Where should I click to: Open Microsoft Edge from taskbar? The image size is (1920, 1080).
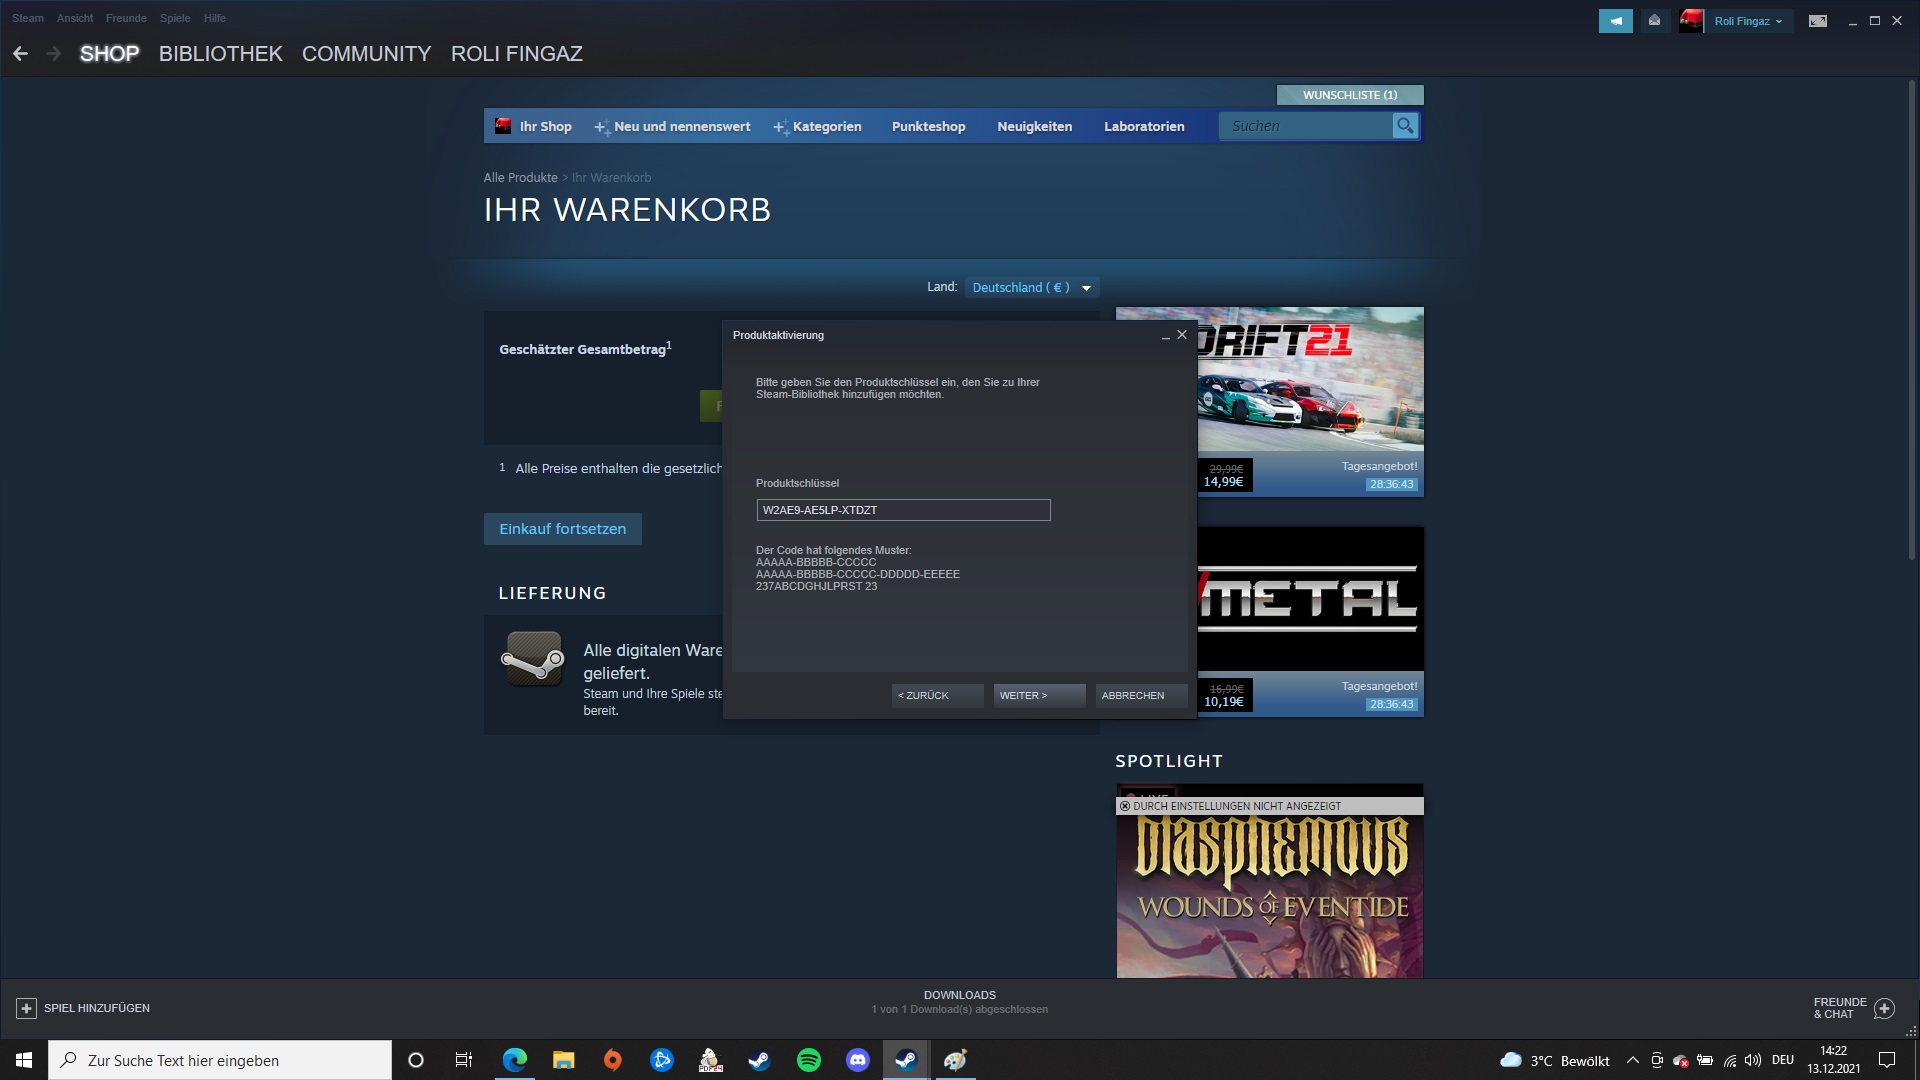click(x=515, y=1060)
